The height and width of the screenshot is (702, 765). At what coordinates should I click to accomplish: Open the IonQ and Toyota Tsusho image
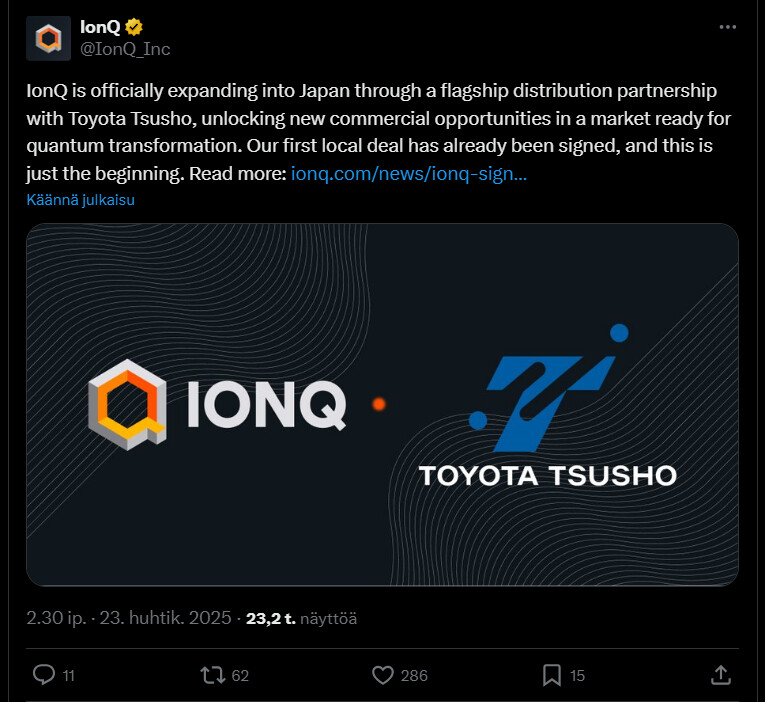point(382,404)
